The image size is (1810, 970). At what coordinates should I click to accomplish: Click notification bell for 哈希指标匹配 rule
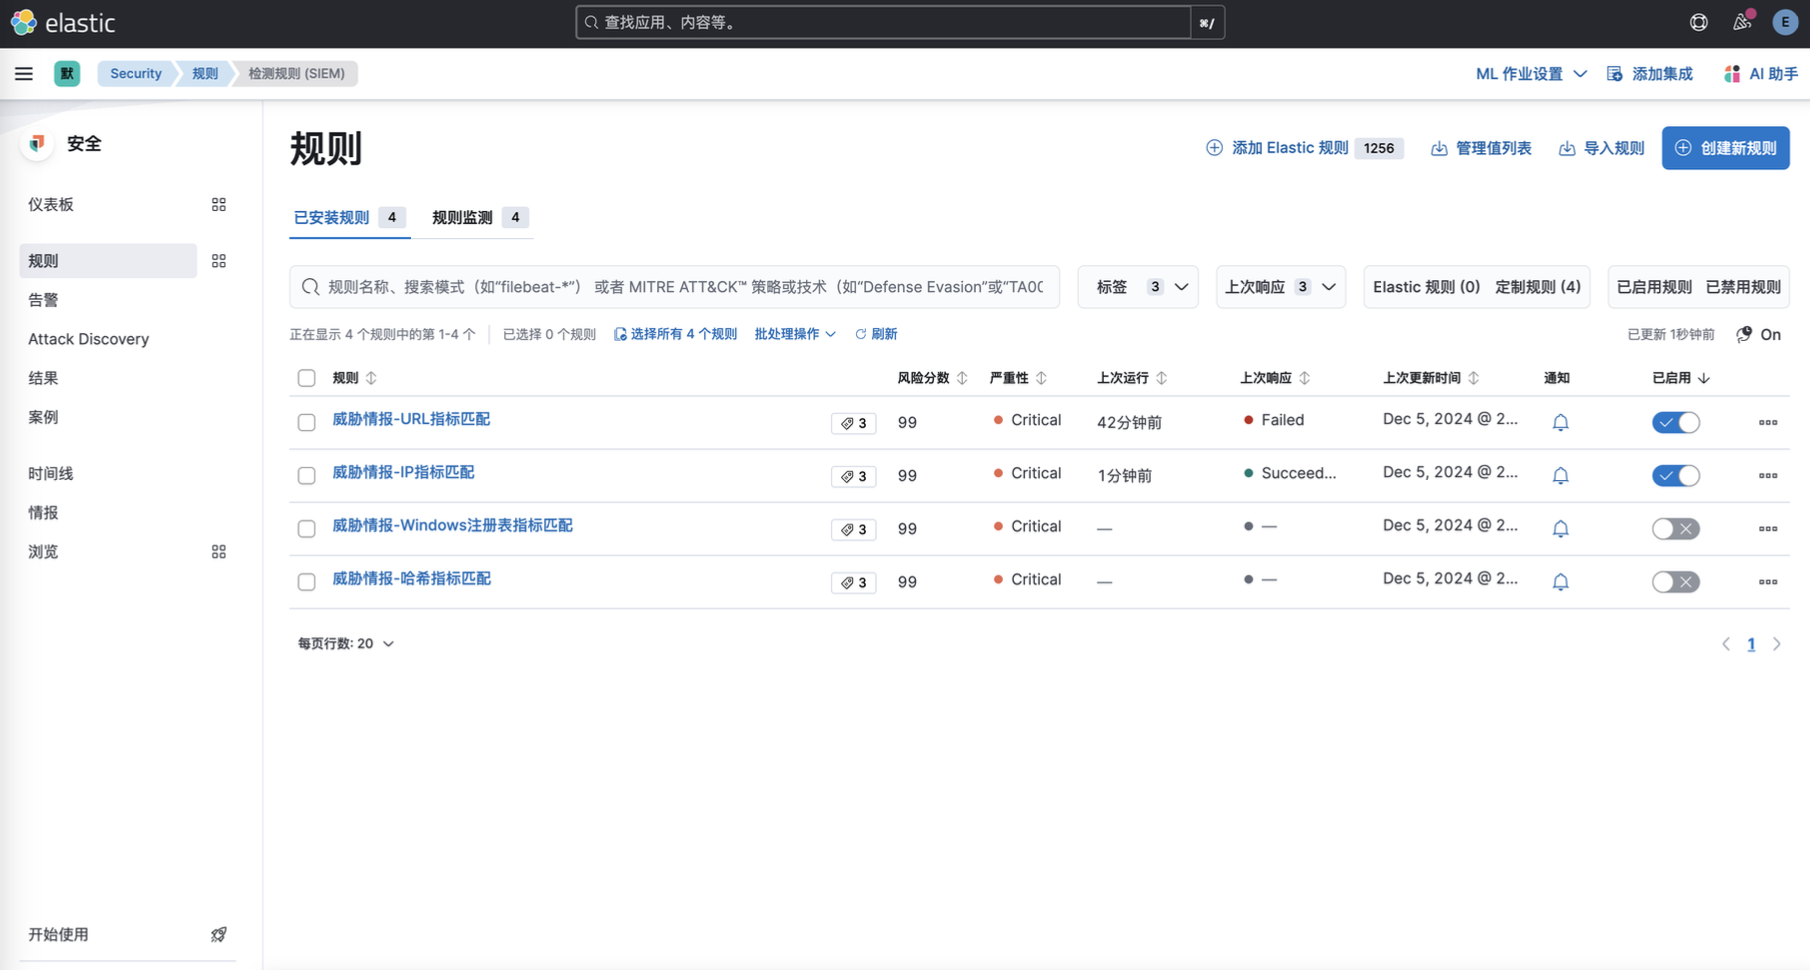(x=1560, y=581)
